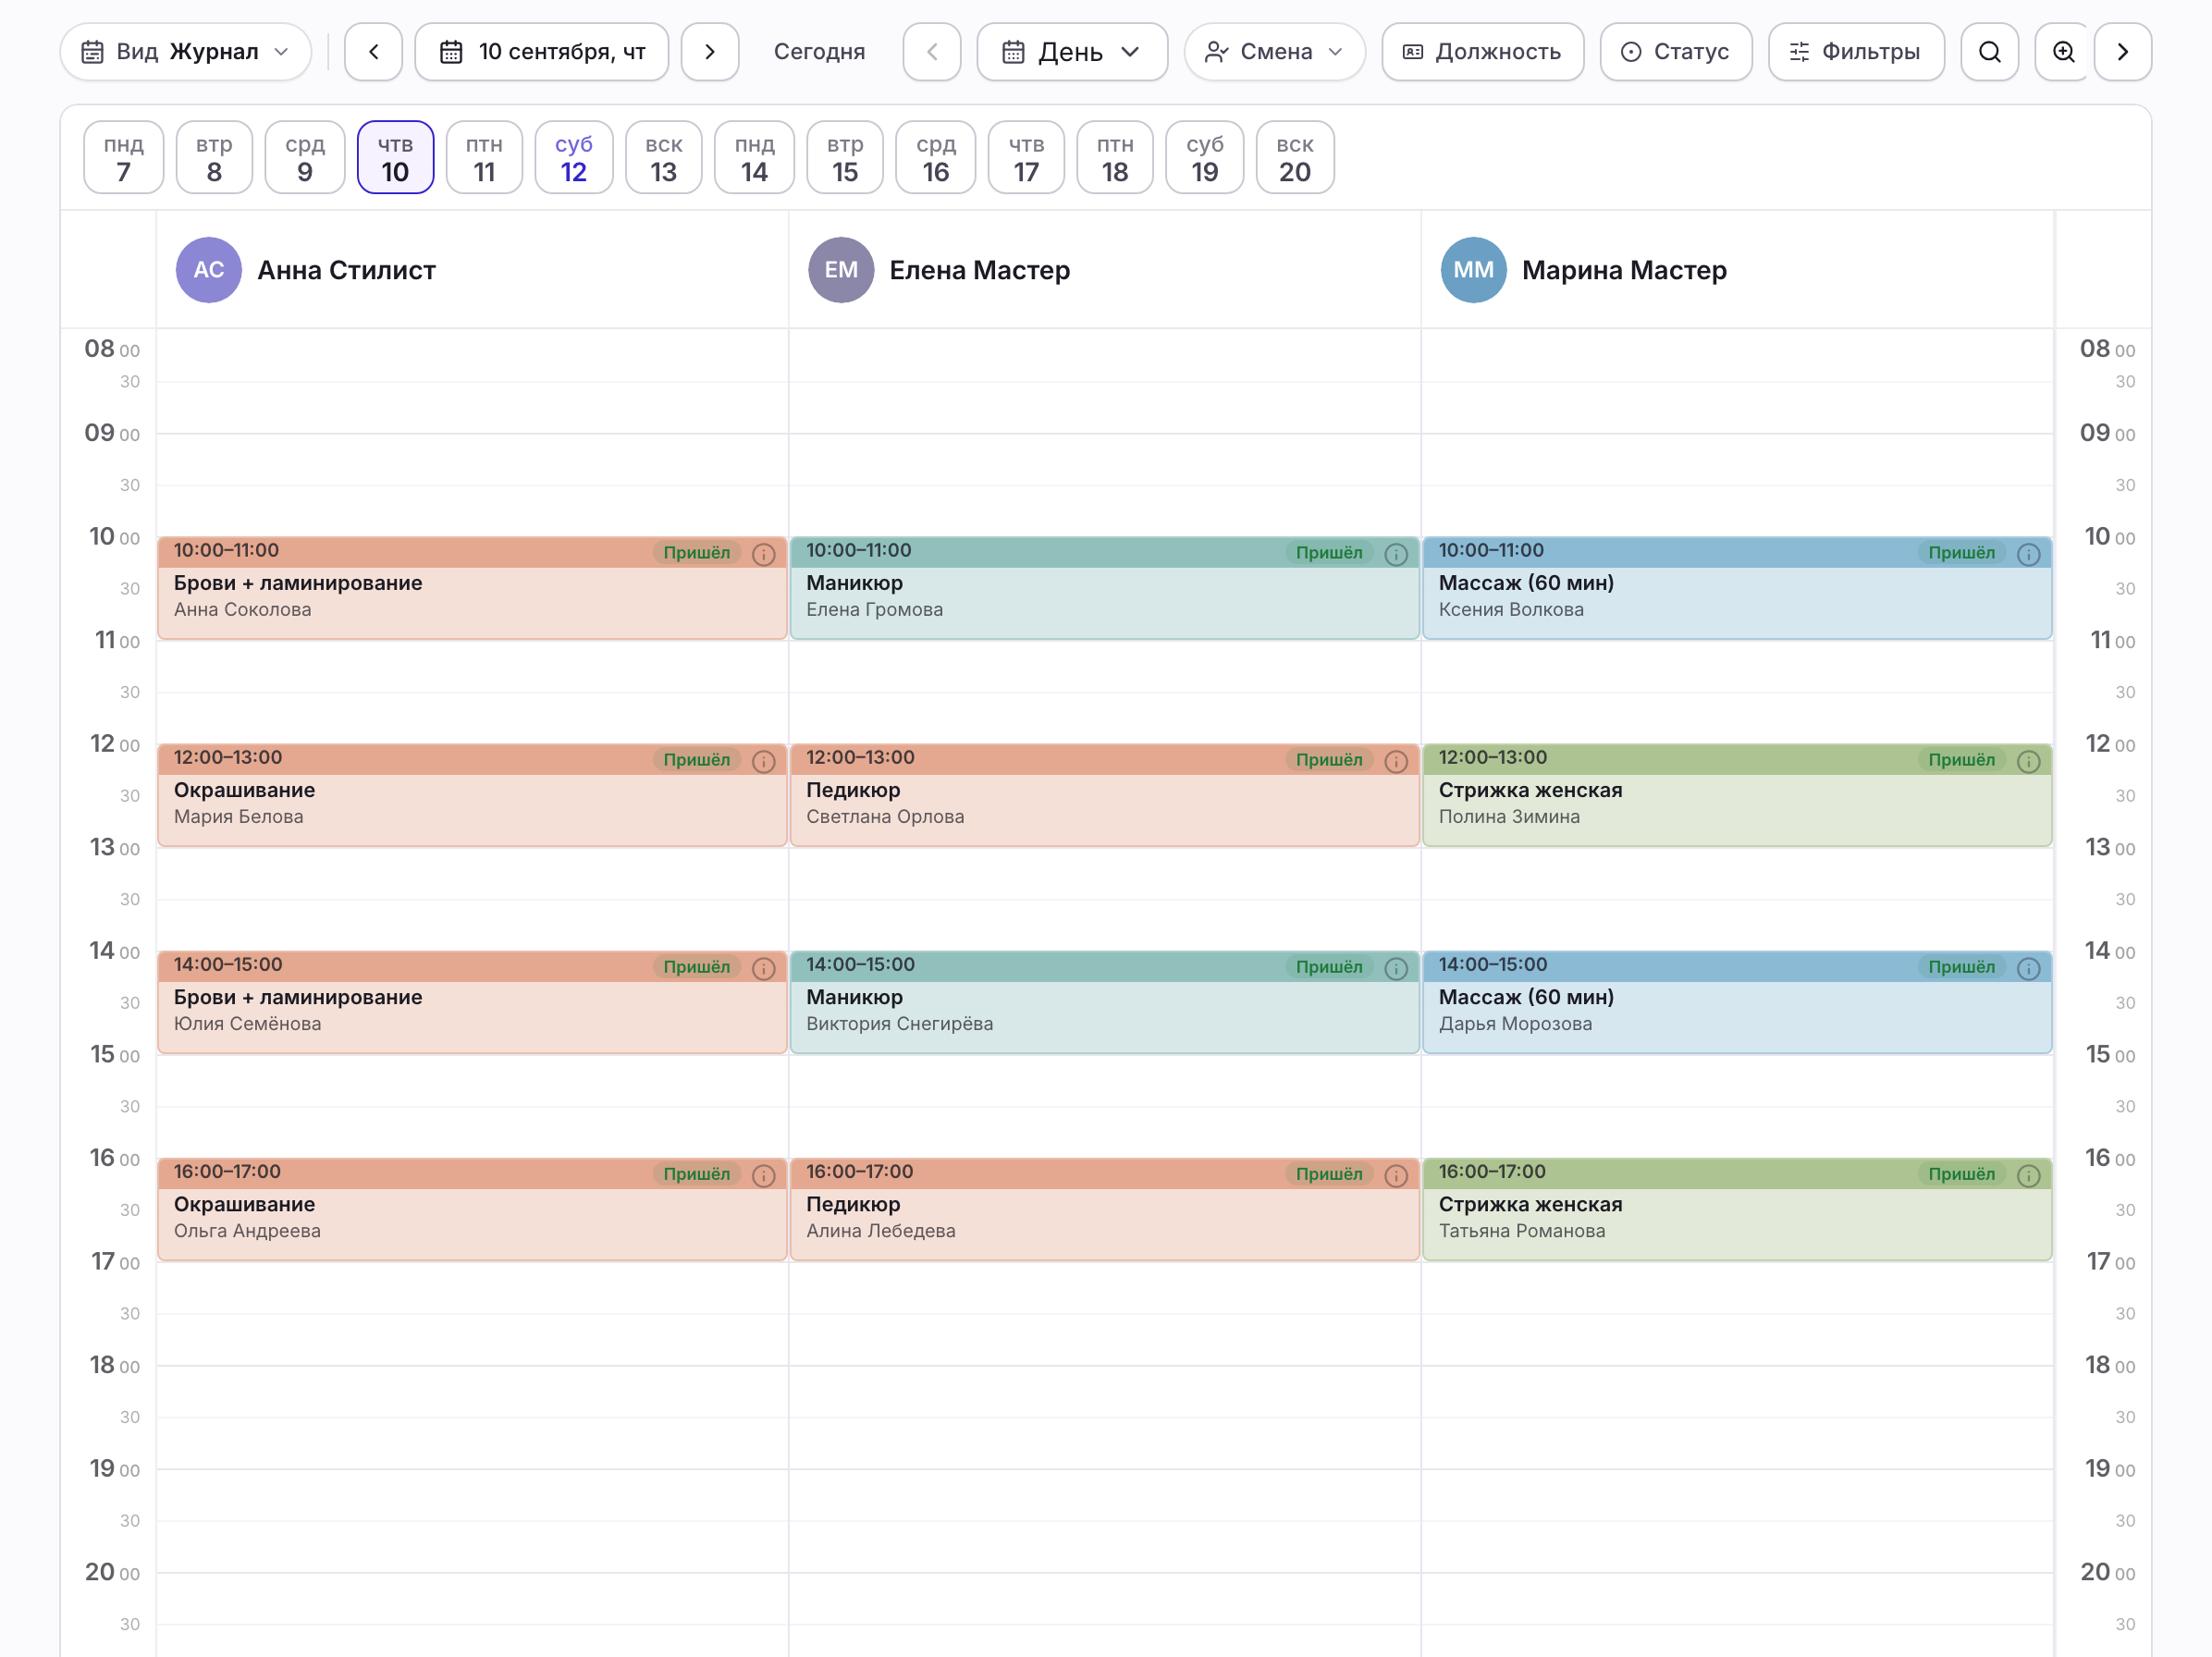The width and height of the screenshot is (2212, 1657).
Task: Open info icon on Татьяна Романова appointment
Action: 2028,1175
